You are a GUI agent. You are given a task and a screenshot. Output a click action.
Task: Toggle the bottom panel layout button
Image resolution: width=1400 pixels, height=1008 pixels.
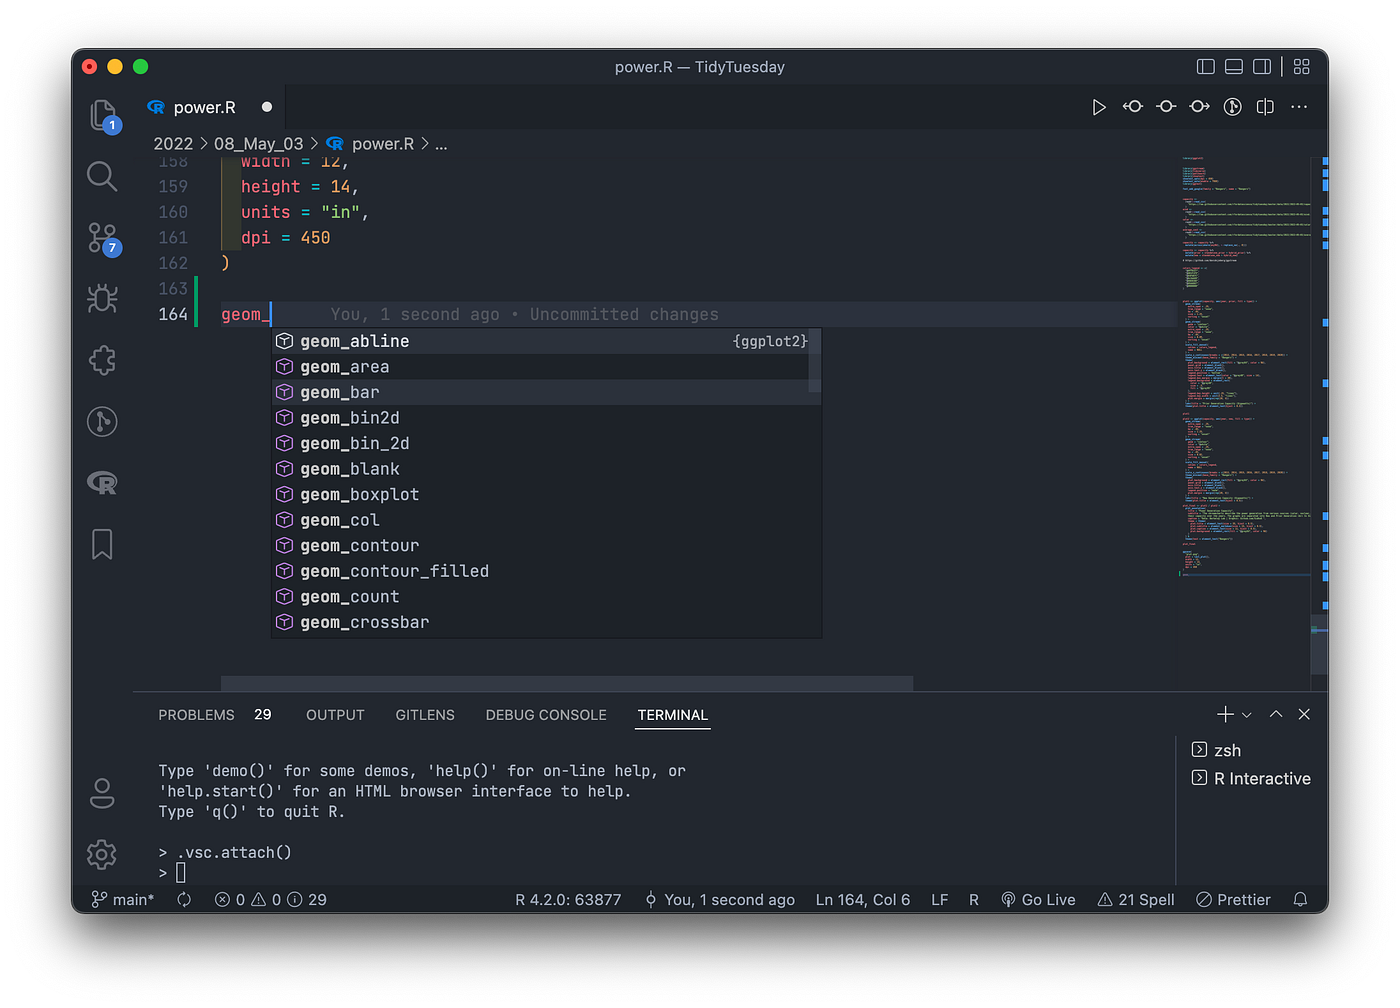coord(1234,67)
